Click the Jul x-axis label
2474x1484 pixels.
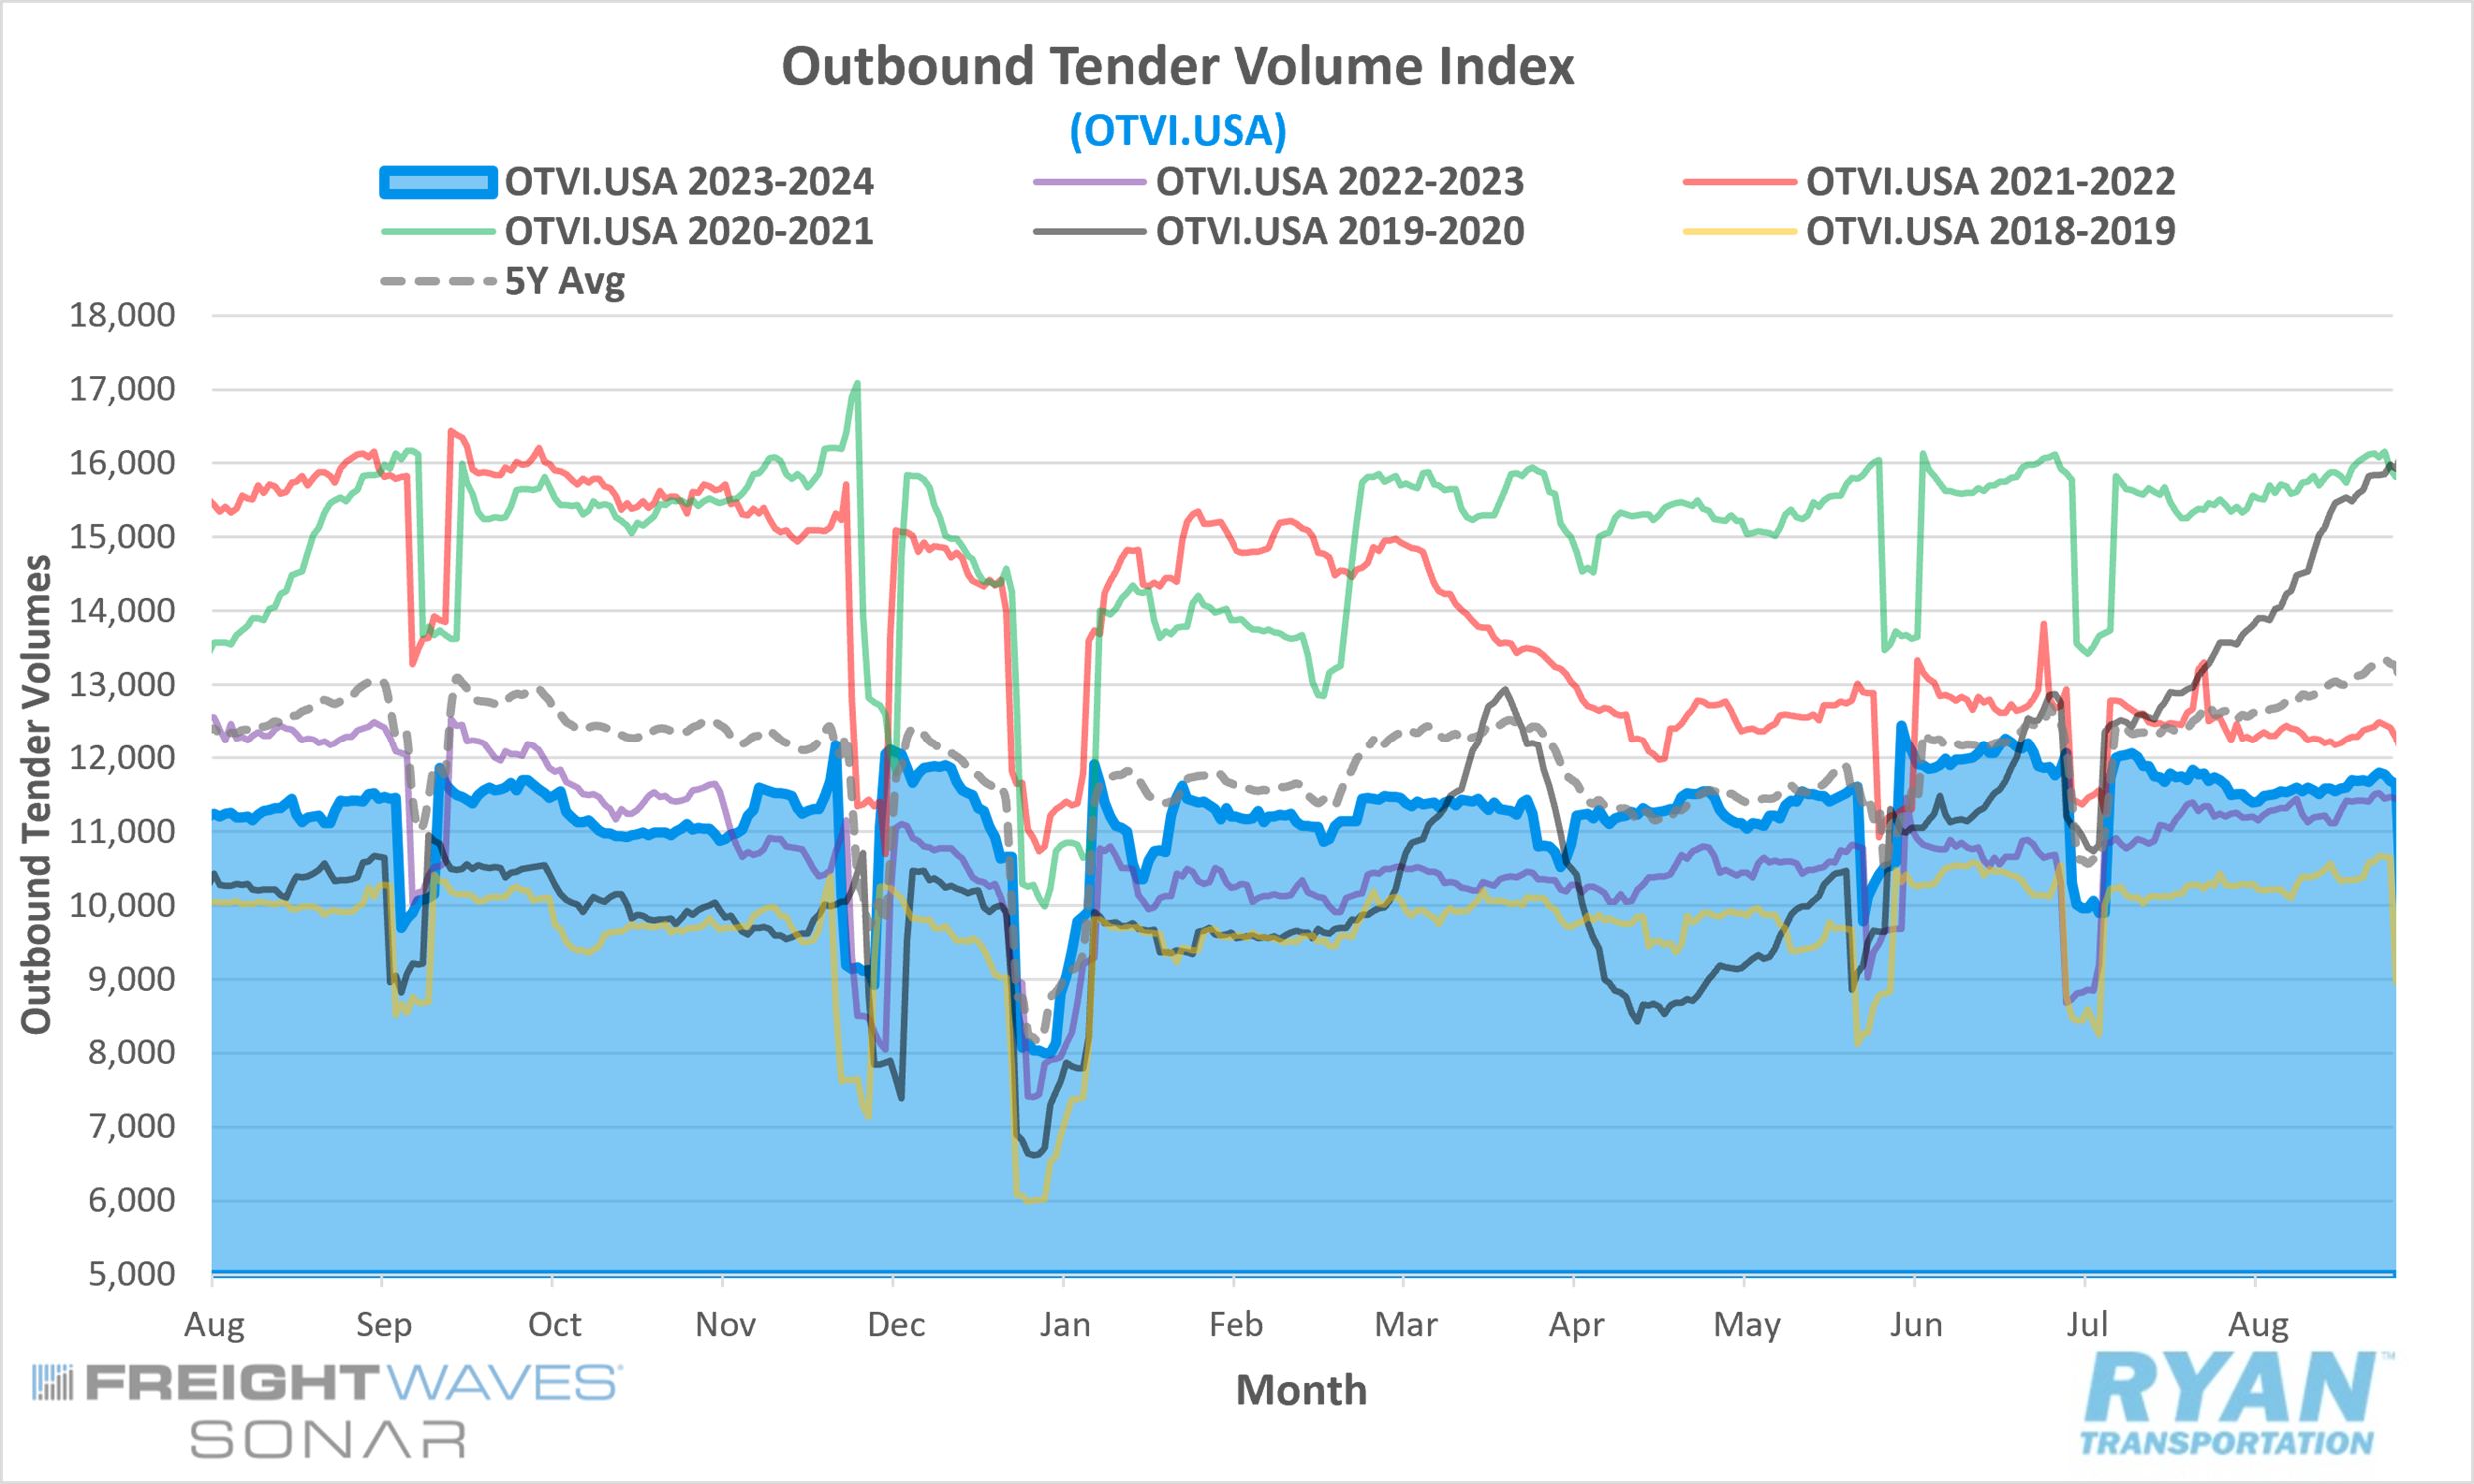pos(2087,1325)
